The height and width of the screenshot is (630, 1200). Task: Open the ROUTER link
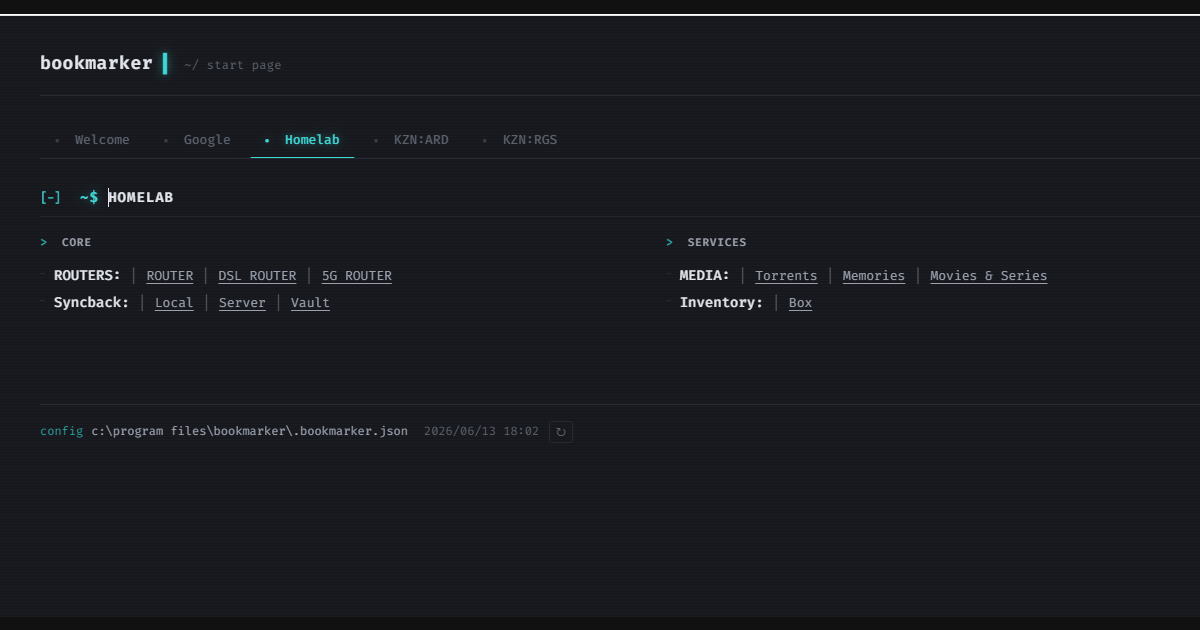tap(170, 276)
